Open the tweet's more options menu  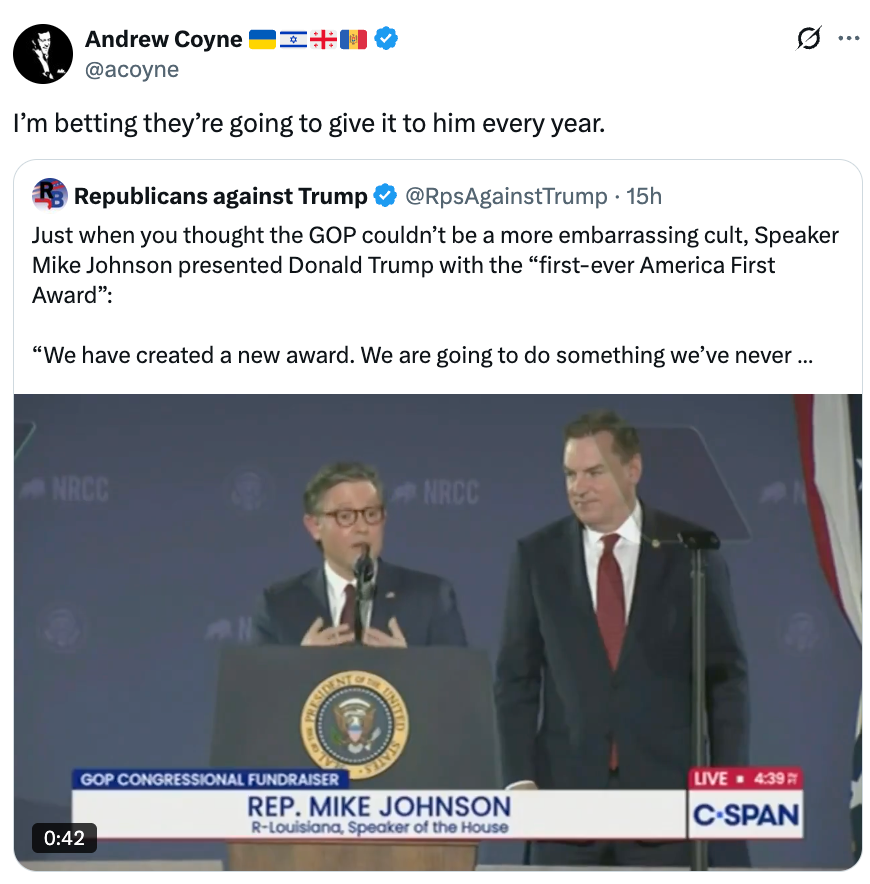pos(849,37)
